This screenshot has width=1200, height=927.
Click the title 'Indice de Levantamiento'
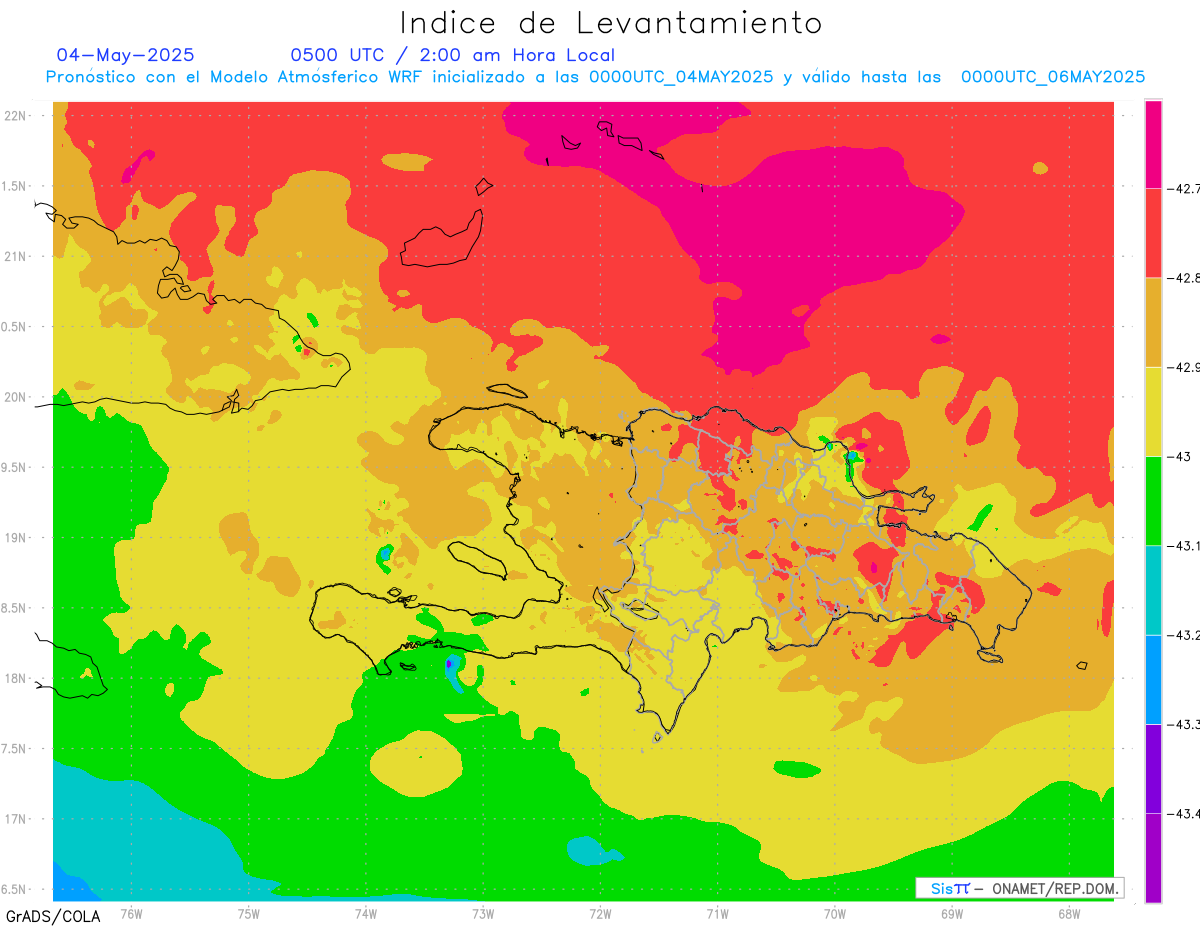pyautogui.click(x=611, y=22)
